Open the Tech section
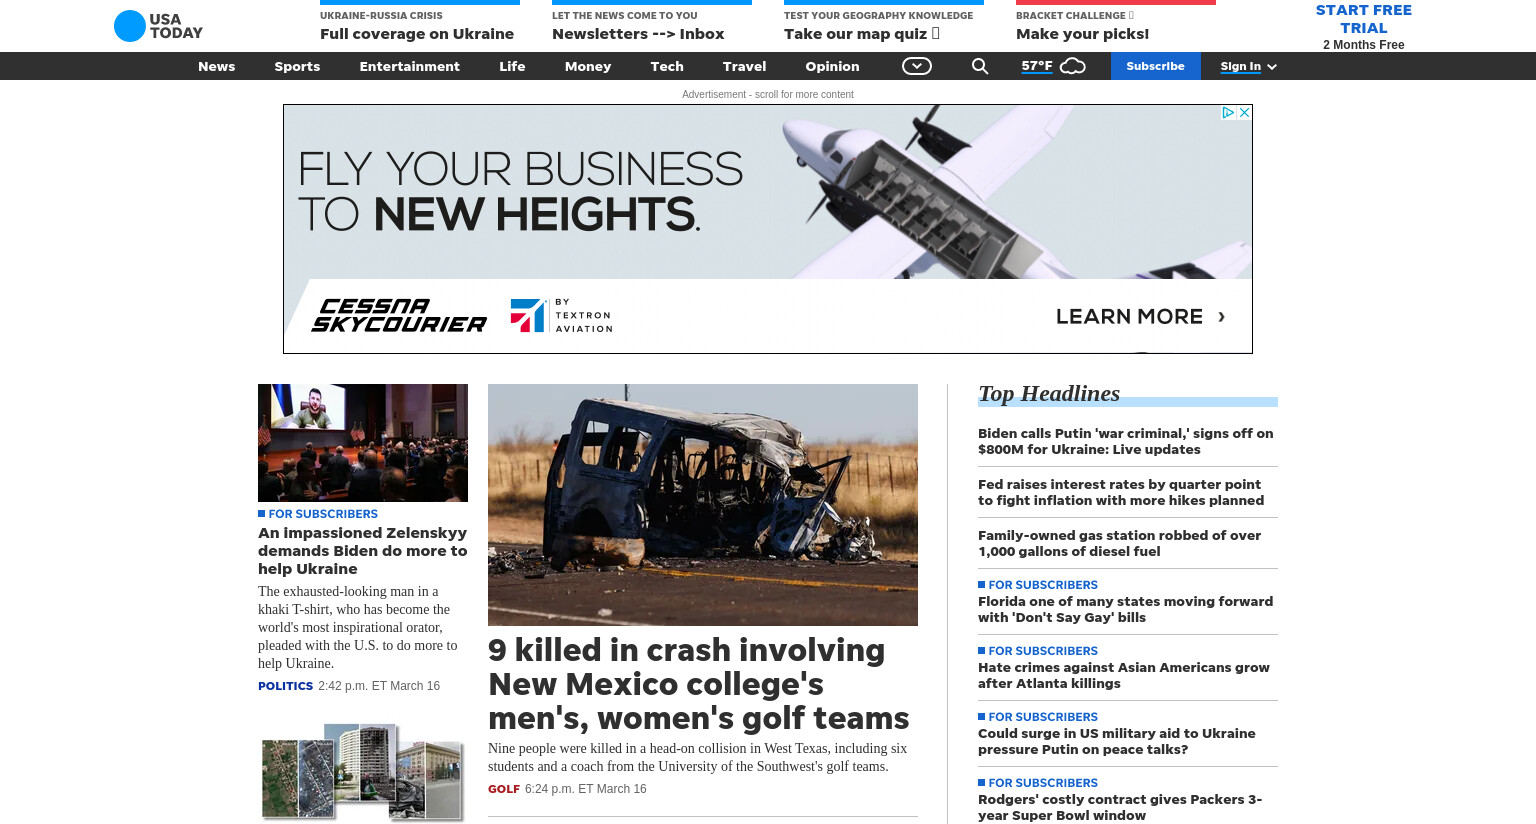Viewport: 1536px width, 824px height. pos(667,66)
